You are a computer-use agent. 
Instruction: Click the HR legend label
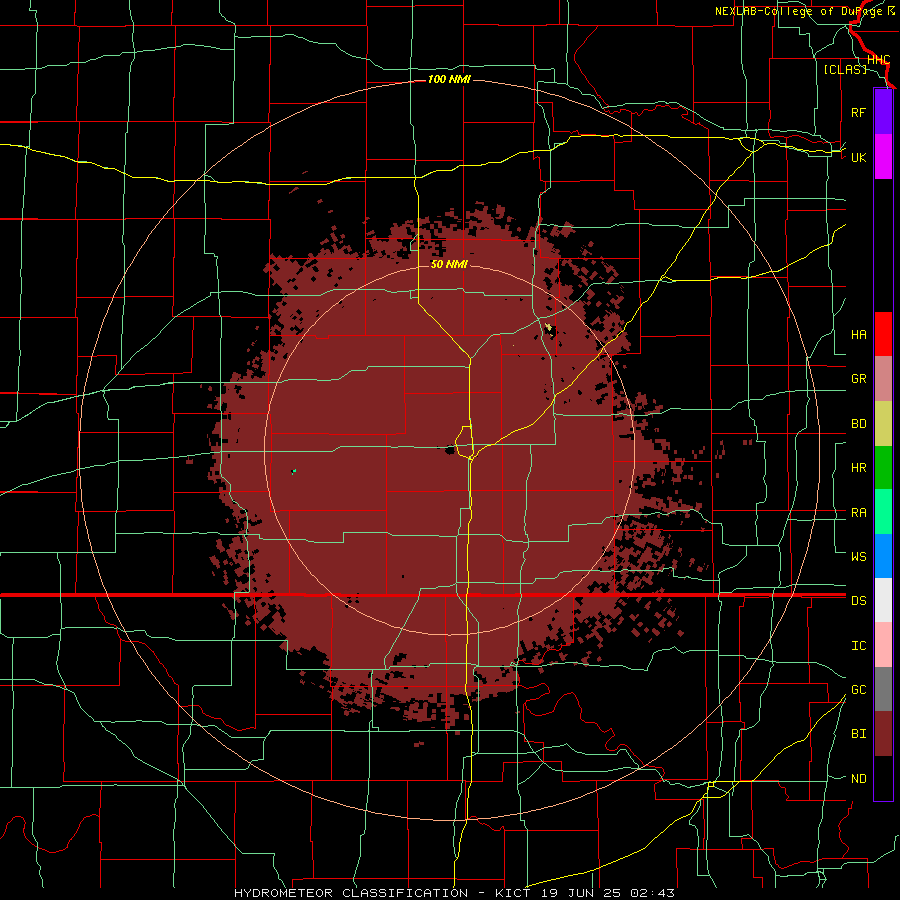[x=859, y=468]
